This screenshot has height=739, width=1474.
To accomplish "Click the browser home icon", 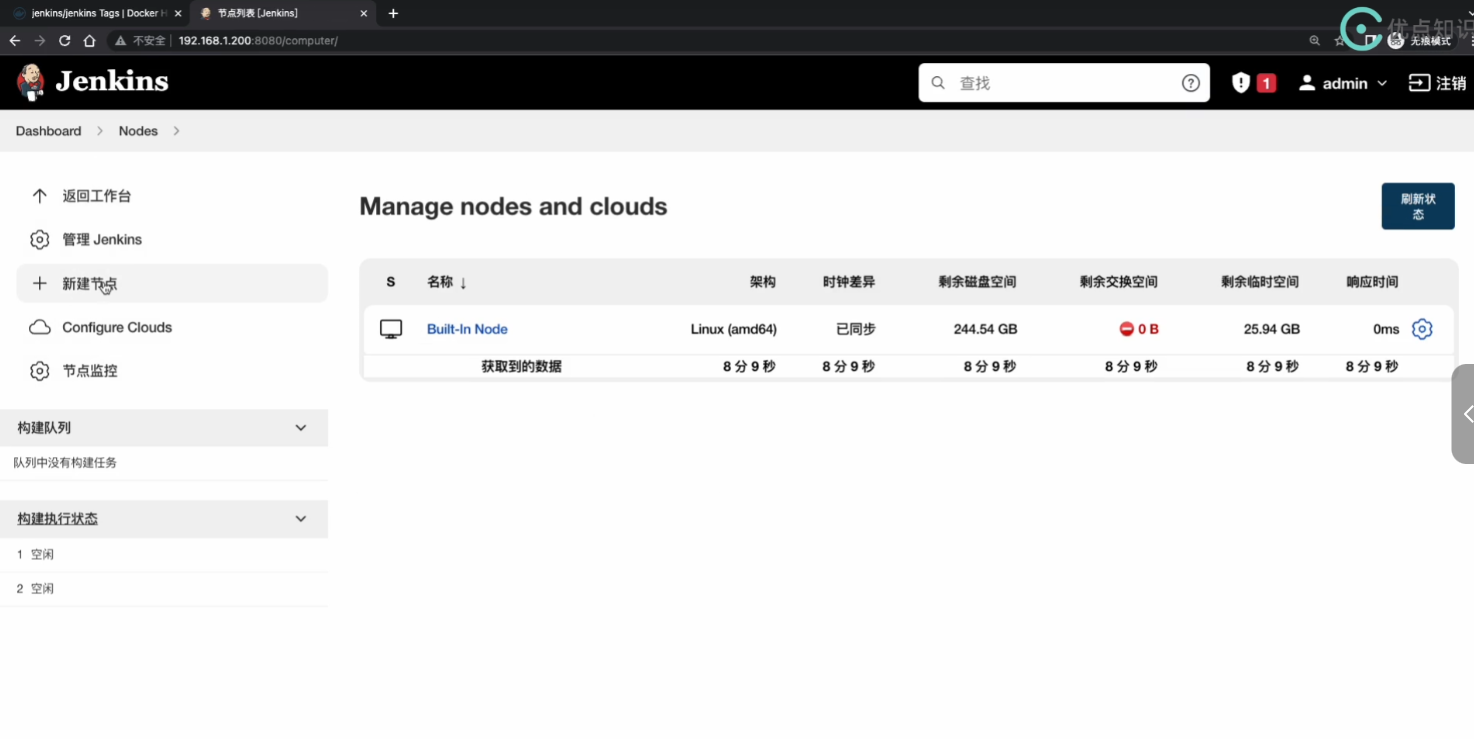I will (90, 41).
